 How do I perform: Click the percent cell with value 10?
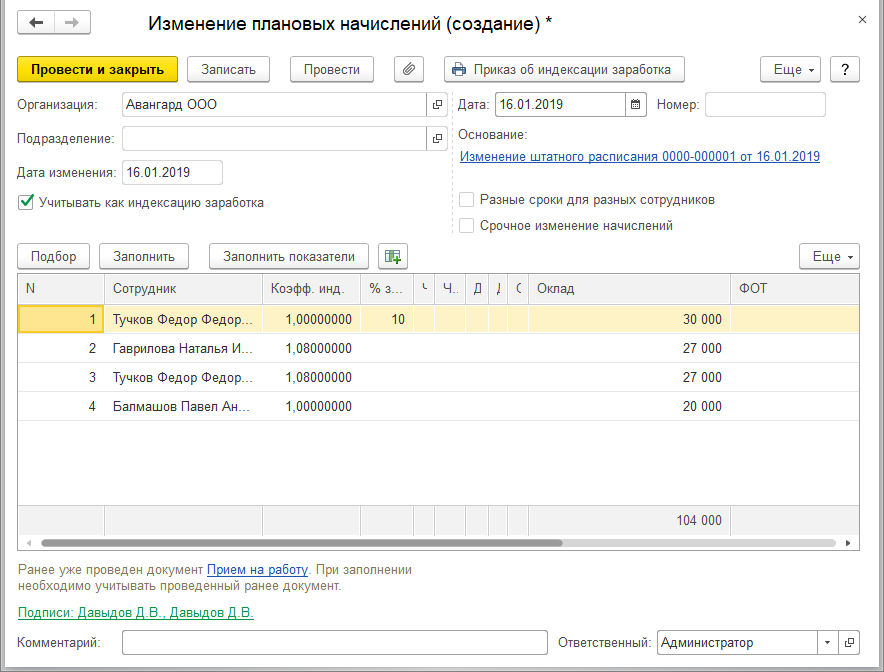click(387, 319)
